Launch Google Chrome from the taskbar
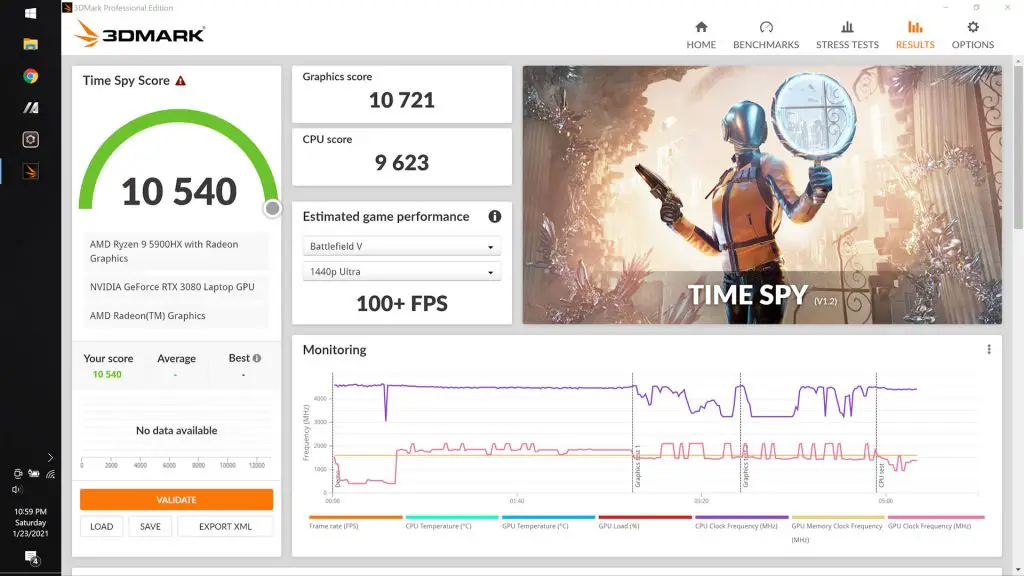Screen dimensions: 1024x576 pos(30,76)
